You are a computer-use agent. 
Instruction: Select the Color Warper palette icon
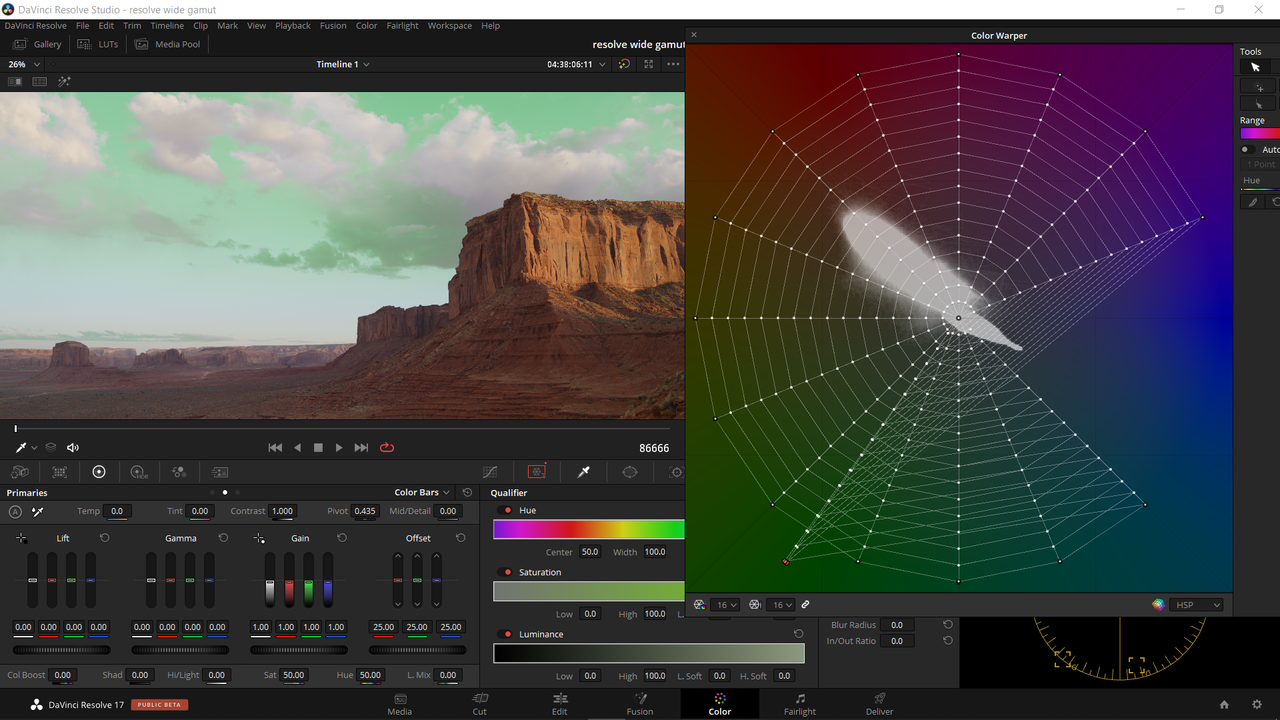(537, 472)
